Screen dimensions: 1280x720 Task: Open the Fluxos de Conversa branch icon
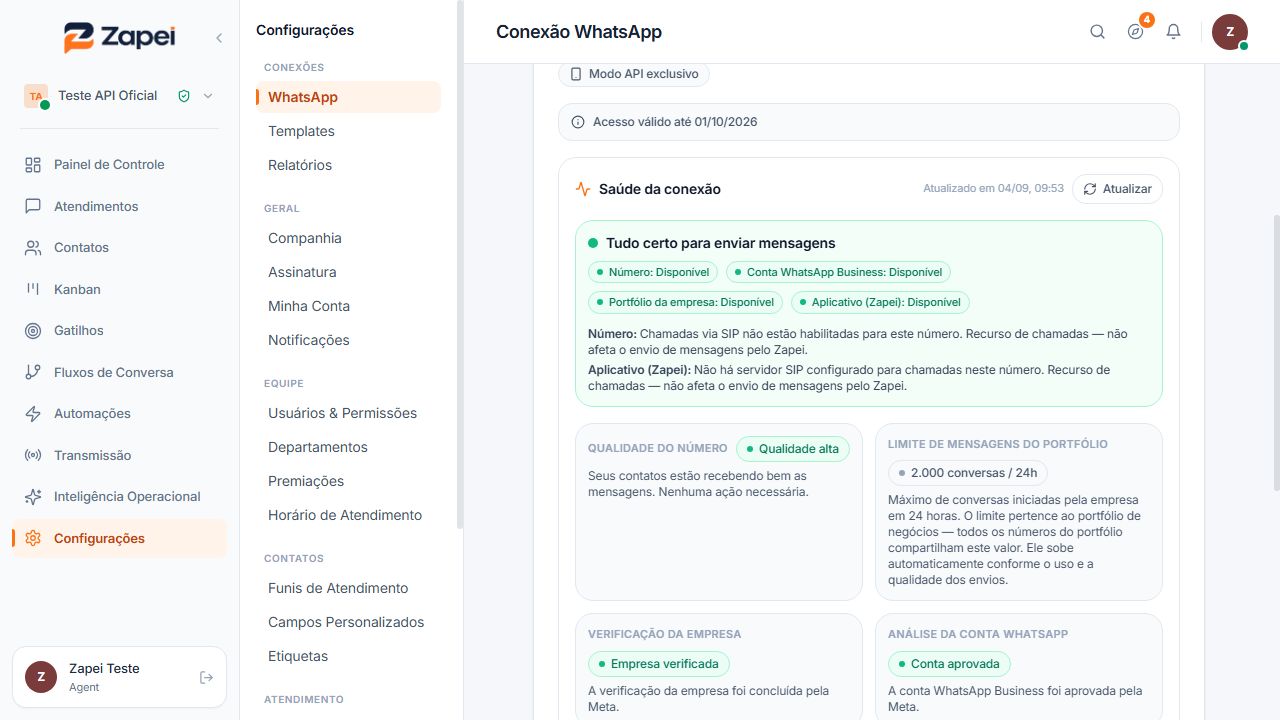33,372
